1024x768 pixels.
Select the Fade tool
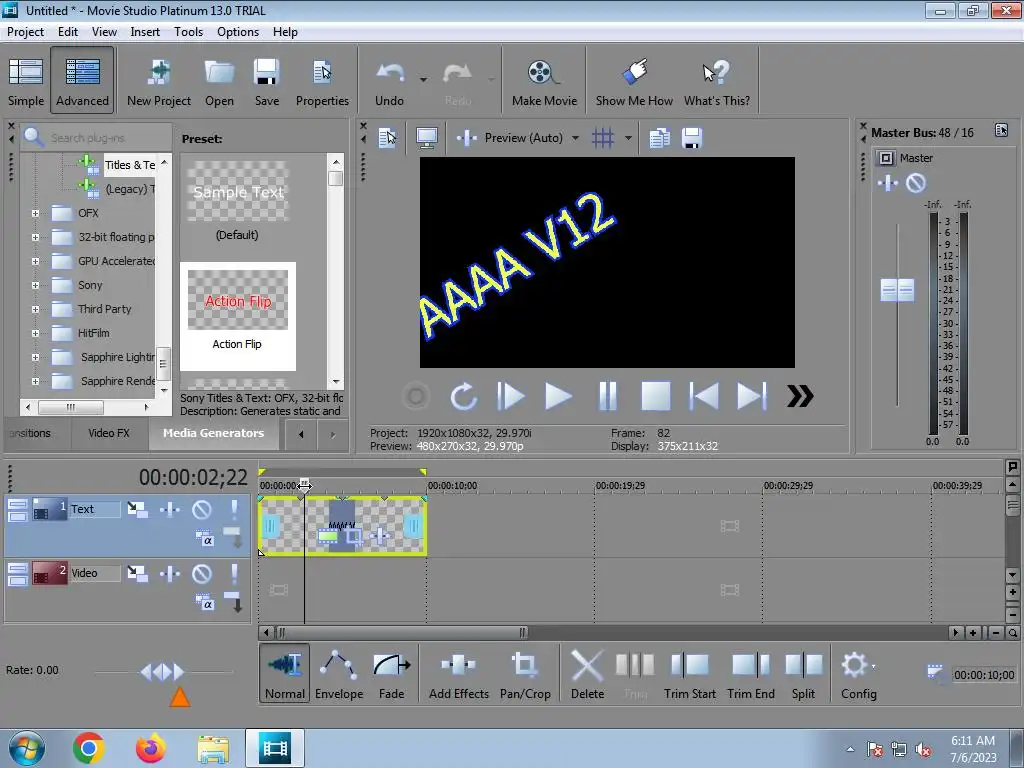(391, 673)
